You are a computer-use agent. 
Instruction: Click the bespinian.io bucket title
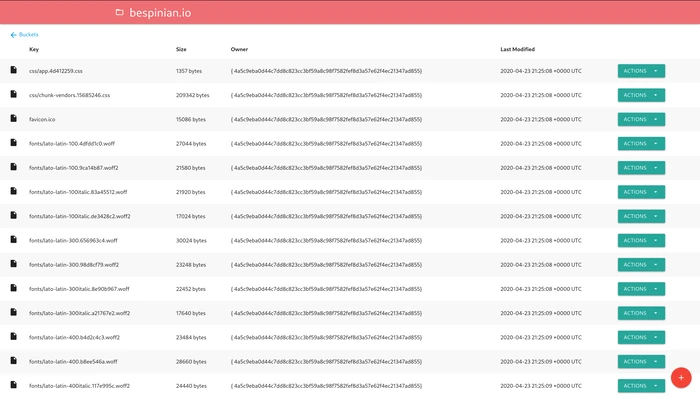pos(160,13)
